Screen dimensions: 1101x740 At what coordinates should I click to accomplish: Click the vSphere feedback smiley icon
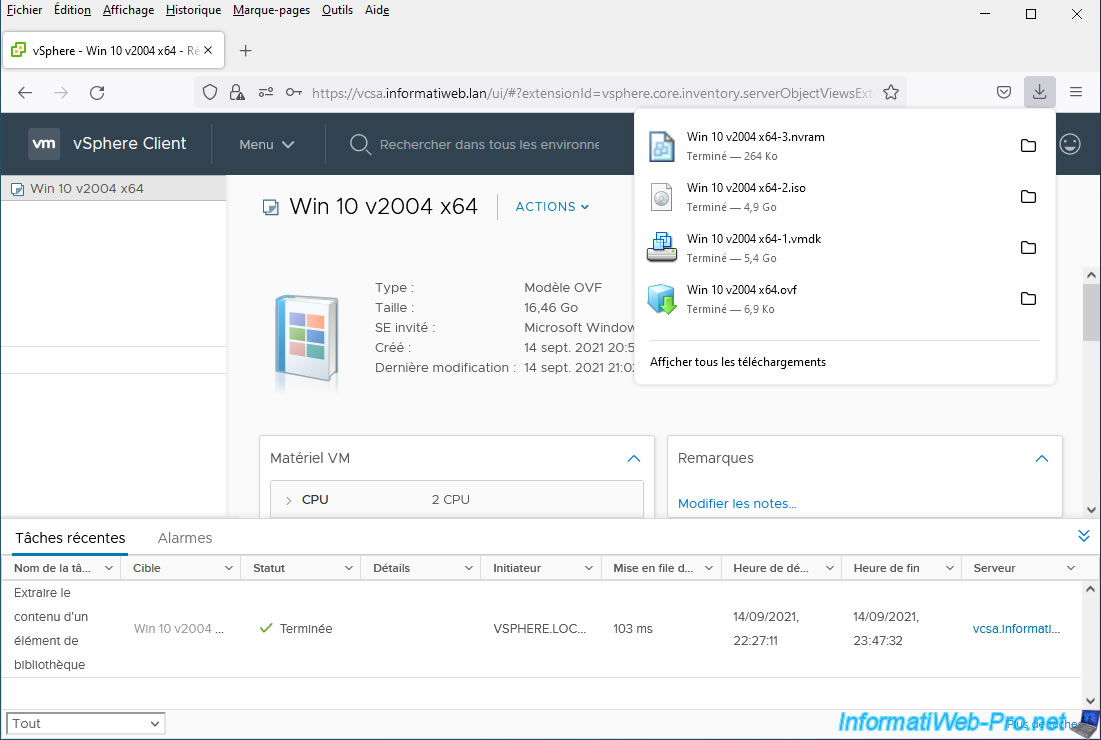(1070, 144)
